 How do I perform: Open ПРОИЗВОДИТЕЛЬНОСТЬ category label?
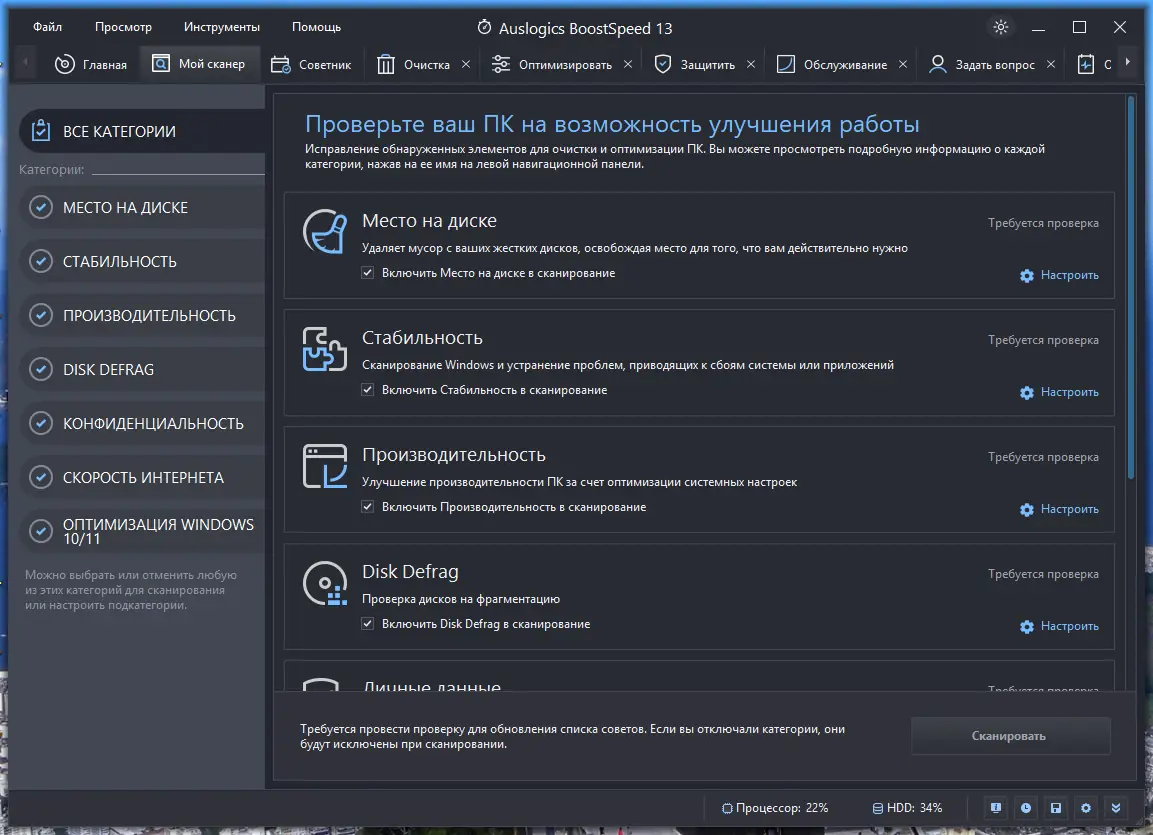tap(149, 316)
